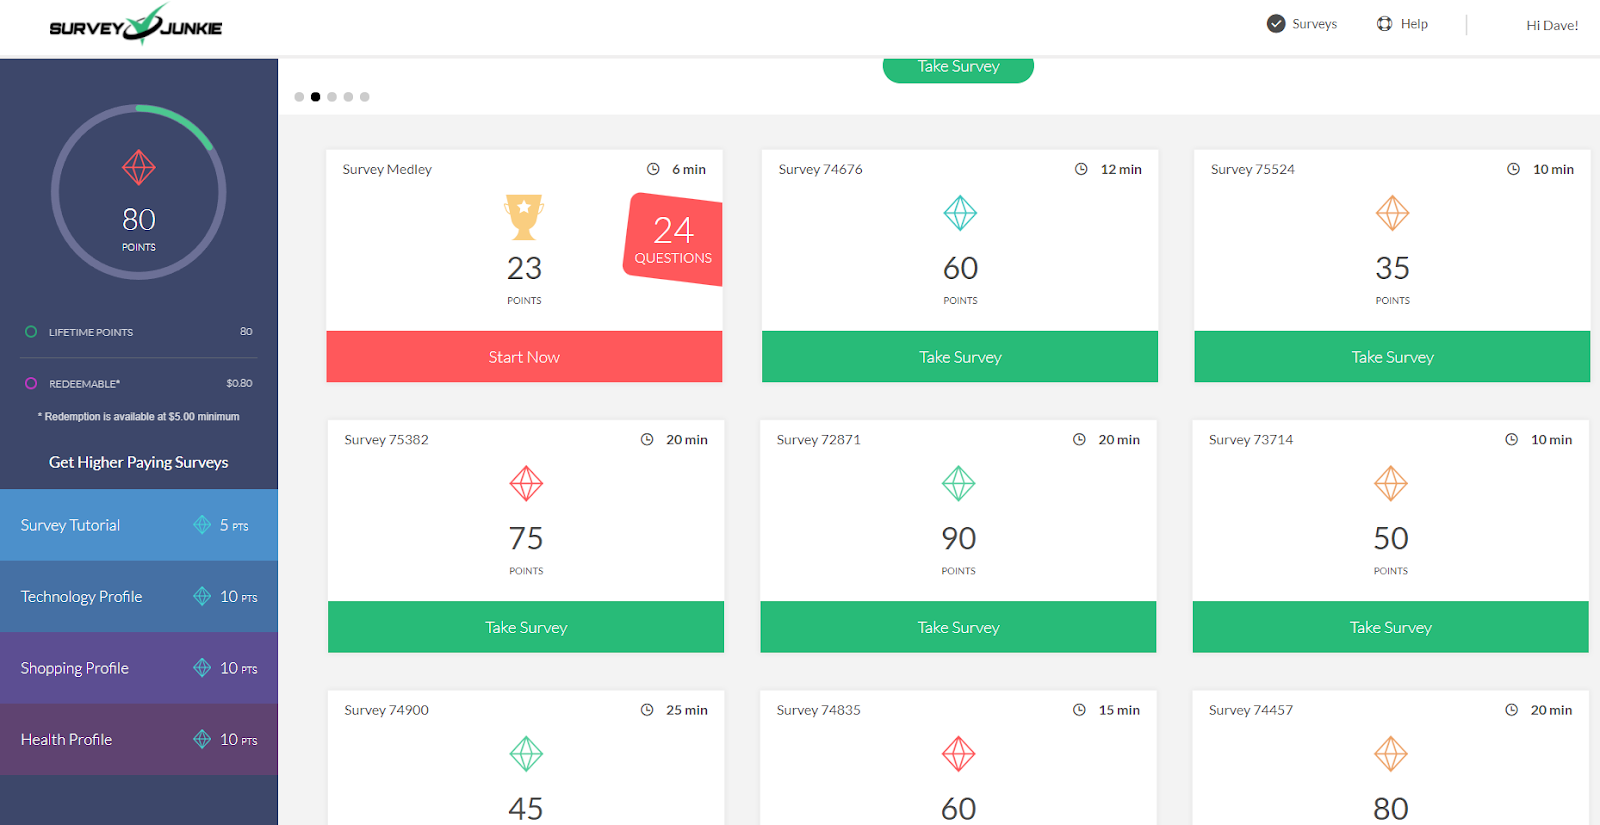Click the 24 Questions red badge

click(x=674, y=239)
